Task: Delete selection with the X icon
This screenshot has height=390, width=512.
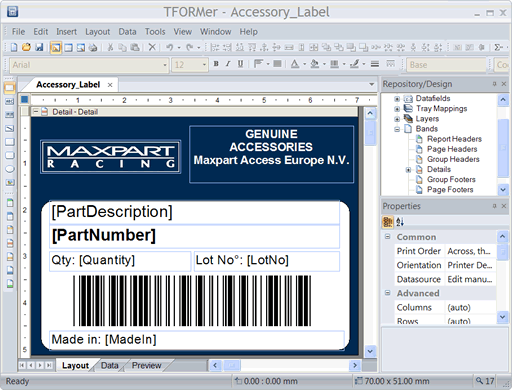Action: [152, 47]
